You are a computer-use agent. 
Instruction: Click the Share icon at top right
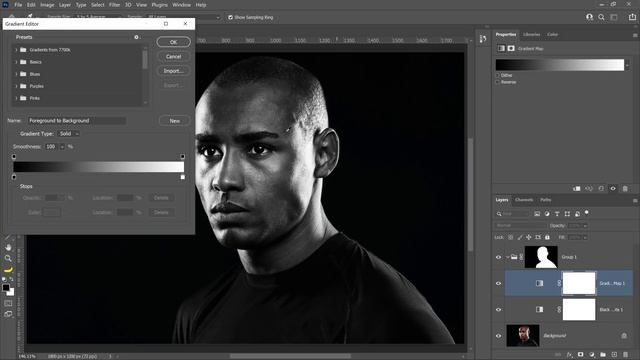(632, 17)
